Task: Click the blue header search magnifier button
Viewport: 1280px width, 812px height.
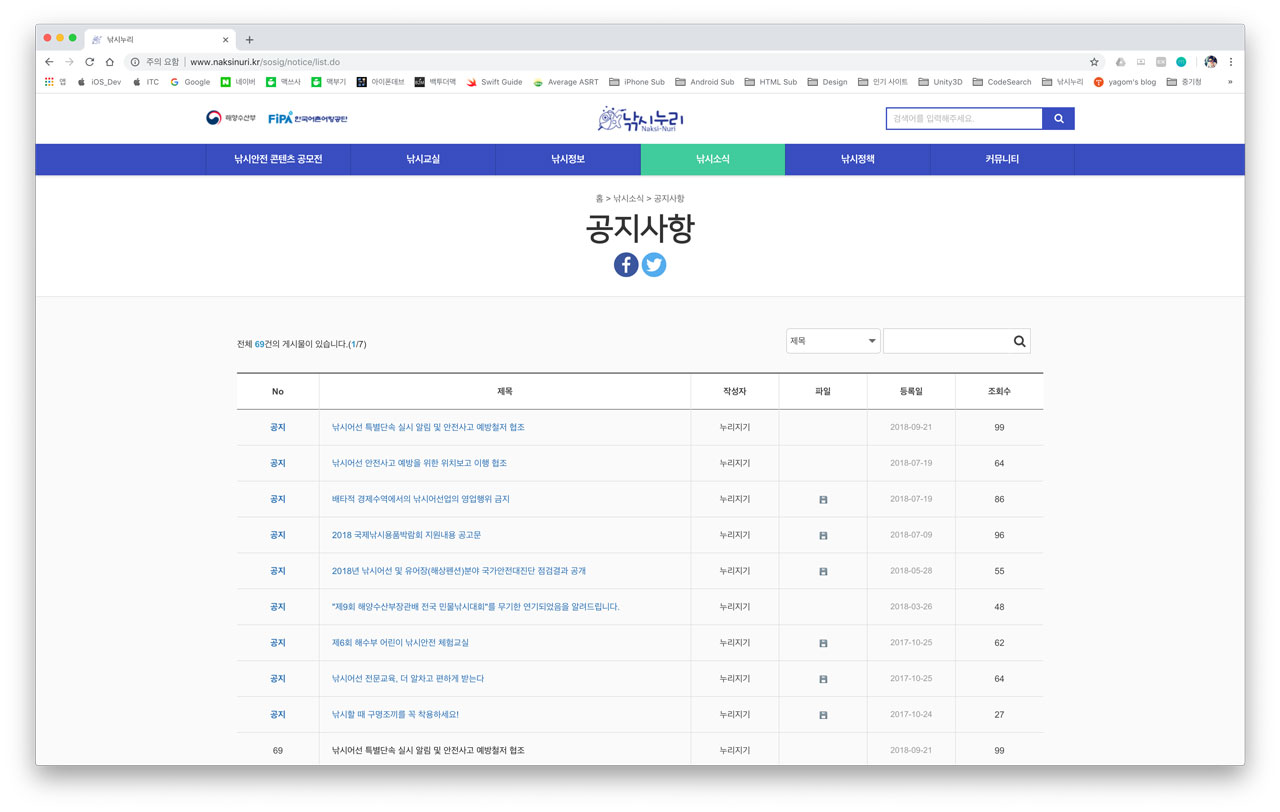Action: 1058,119
